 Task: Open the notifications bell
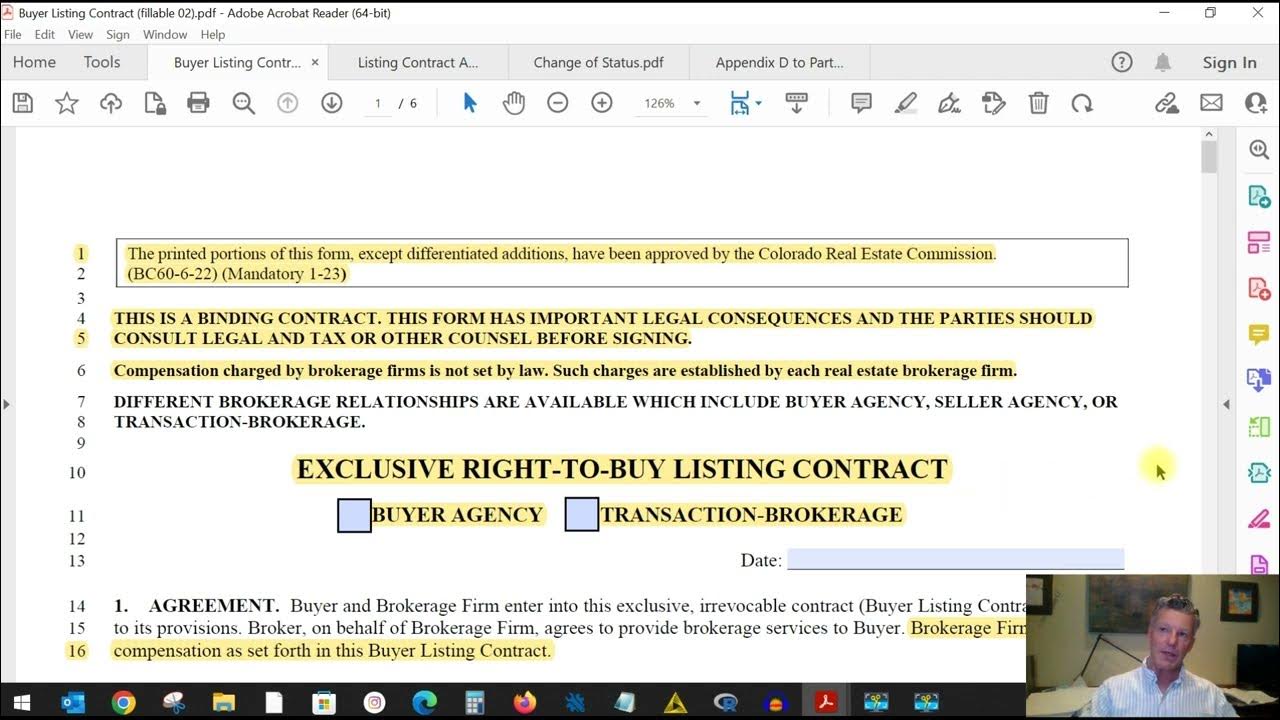click(1162, 62)
